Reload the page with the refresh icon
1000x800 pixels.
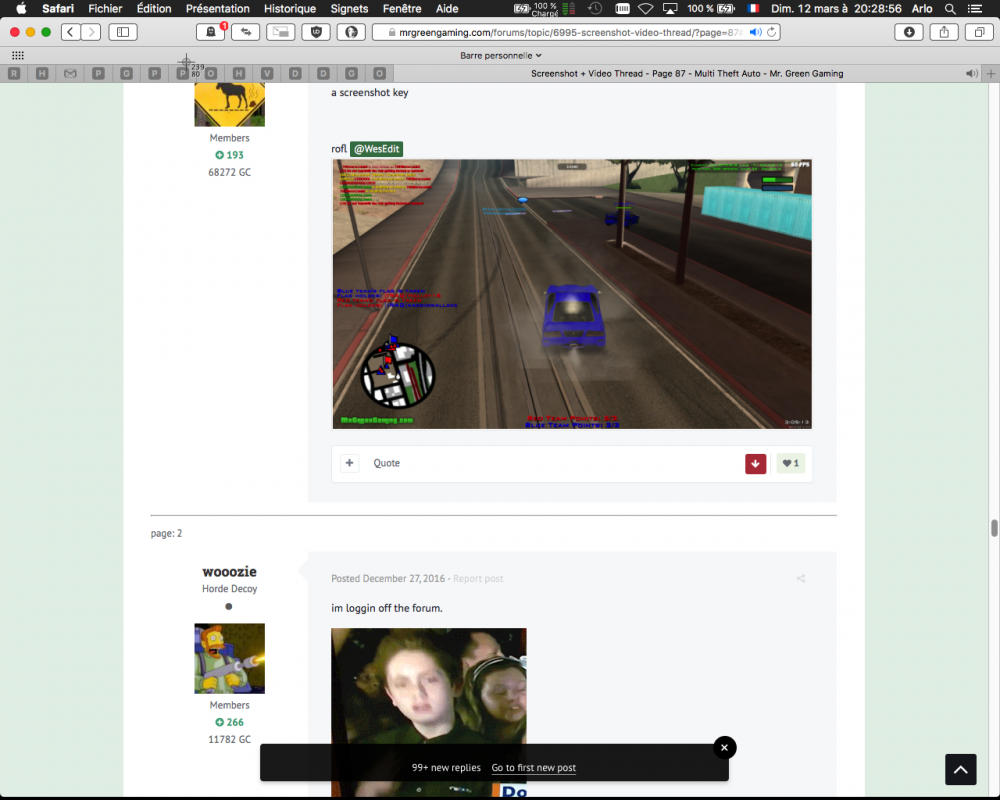pos(772,32)
